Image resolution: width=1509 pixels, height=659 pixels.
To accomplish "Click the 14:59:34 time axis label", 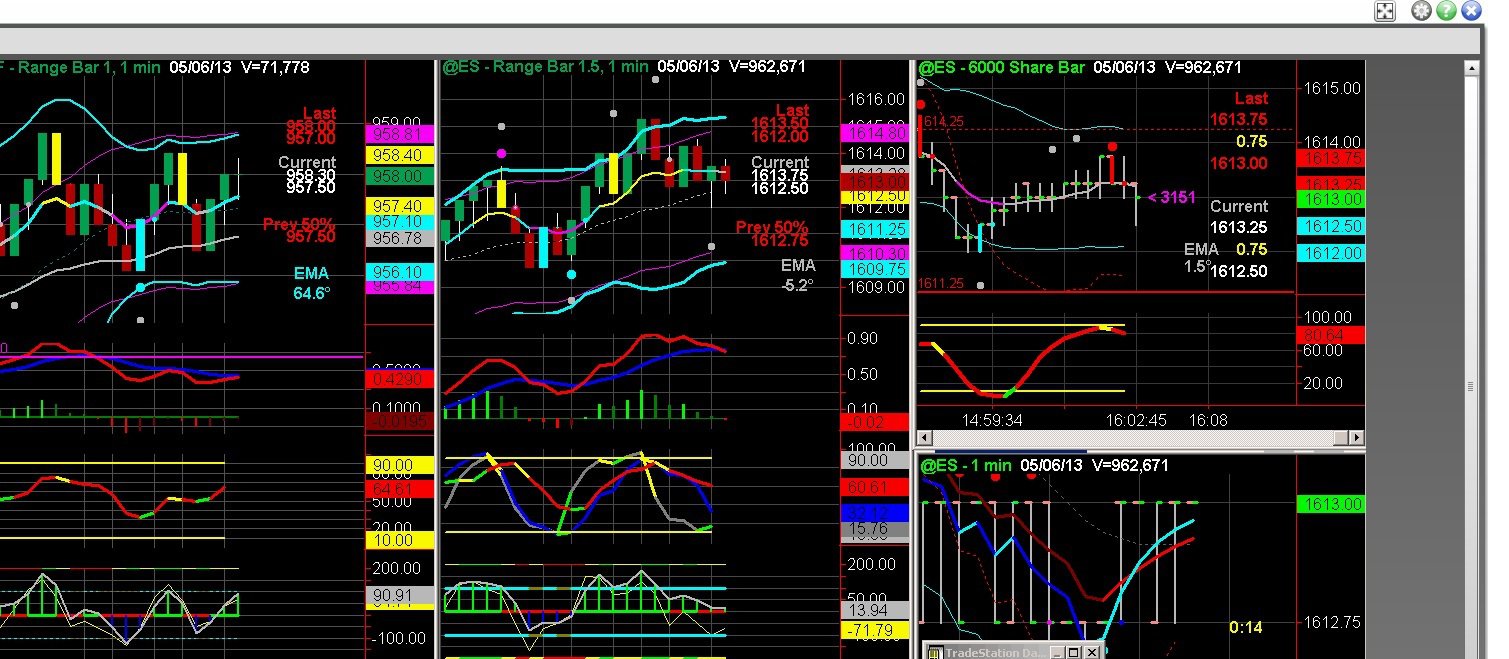I will [x=991, y=421].
